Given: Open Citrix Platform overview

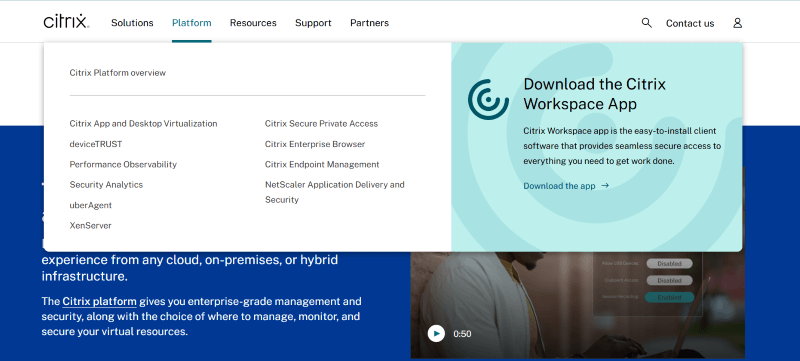Looking at the screenshot, I should (x=118, y=73).
